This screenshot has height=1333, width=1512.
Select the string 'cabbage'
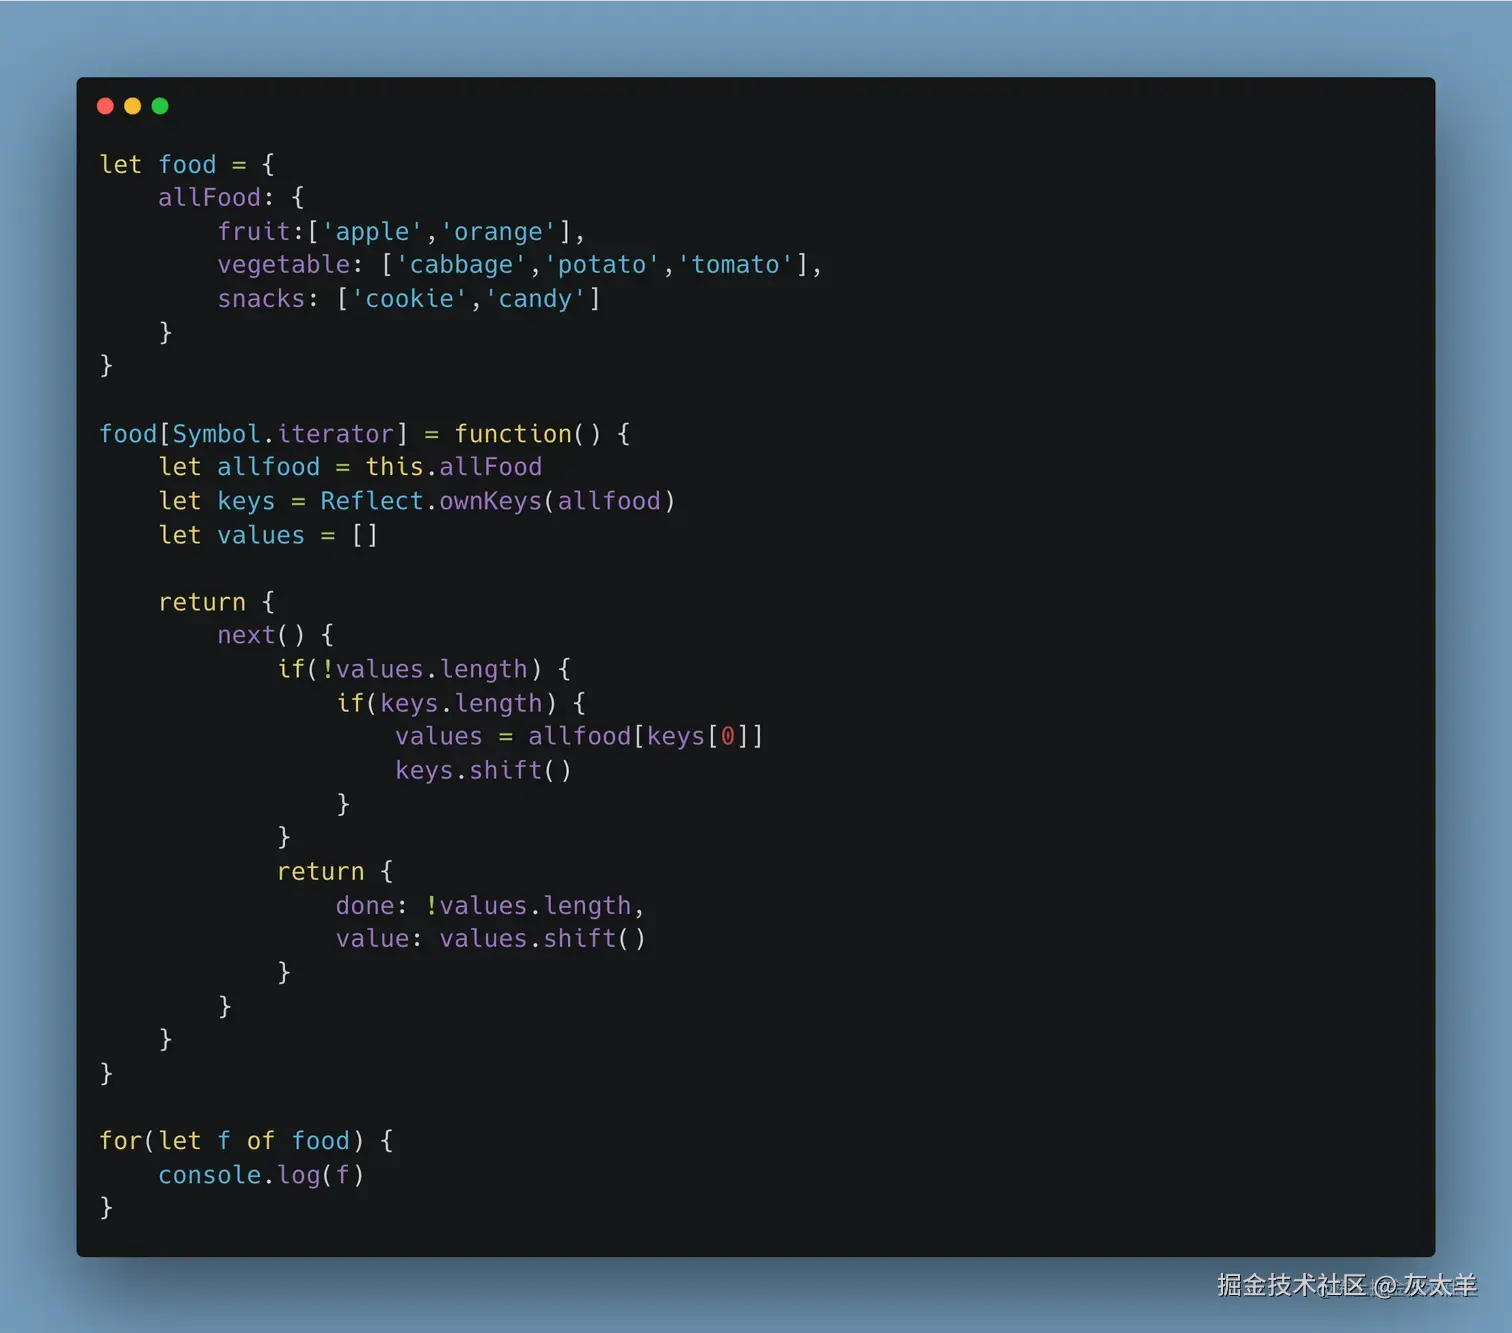click(x=461, y=265)
